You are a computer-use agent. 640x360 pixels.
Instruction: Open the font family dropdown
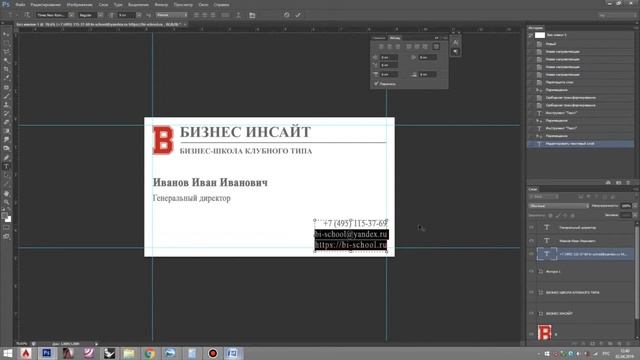coord(71,15)
